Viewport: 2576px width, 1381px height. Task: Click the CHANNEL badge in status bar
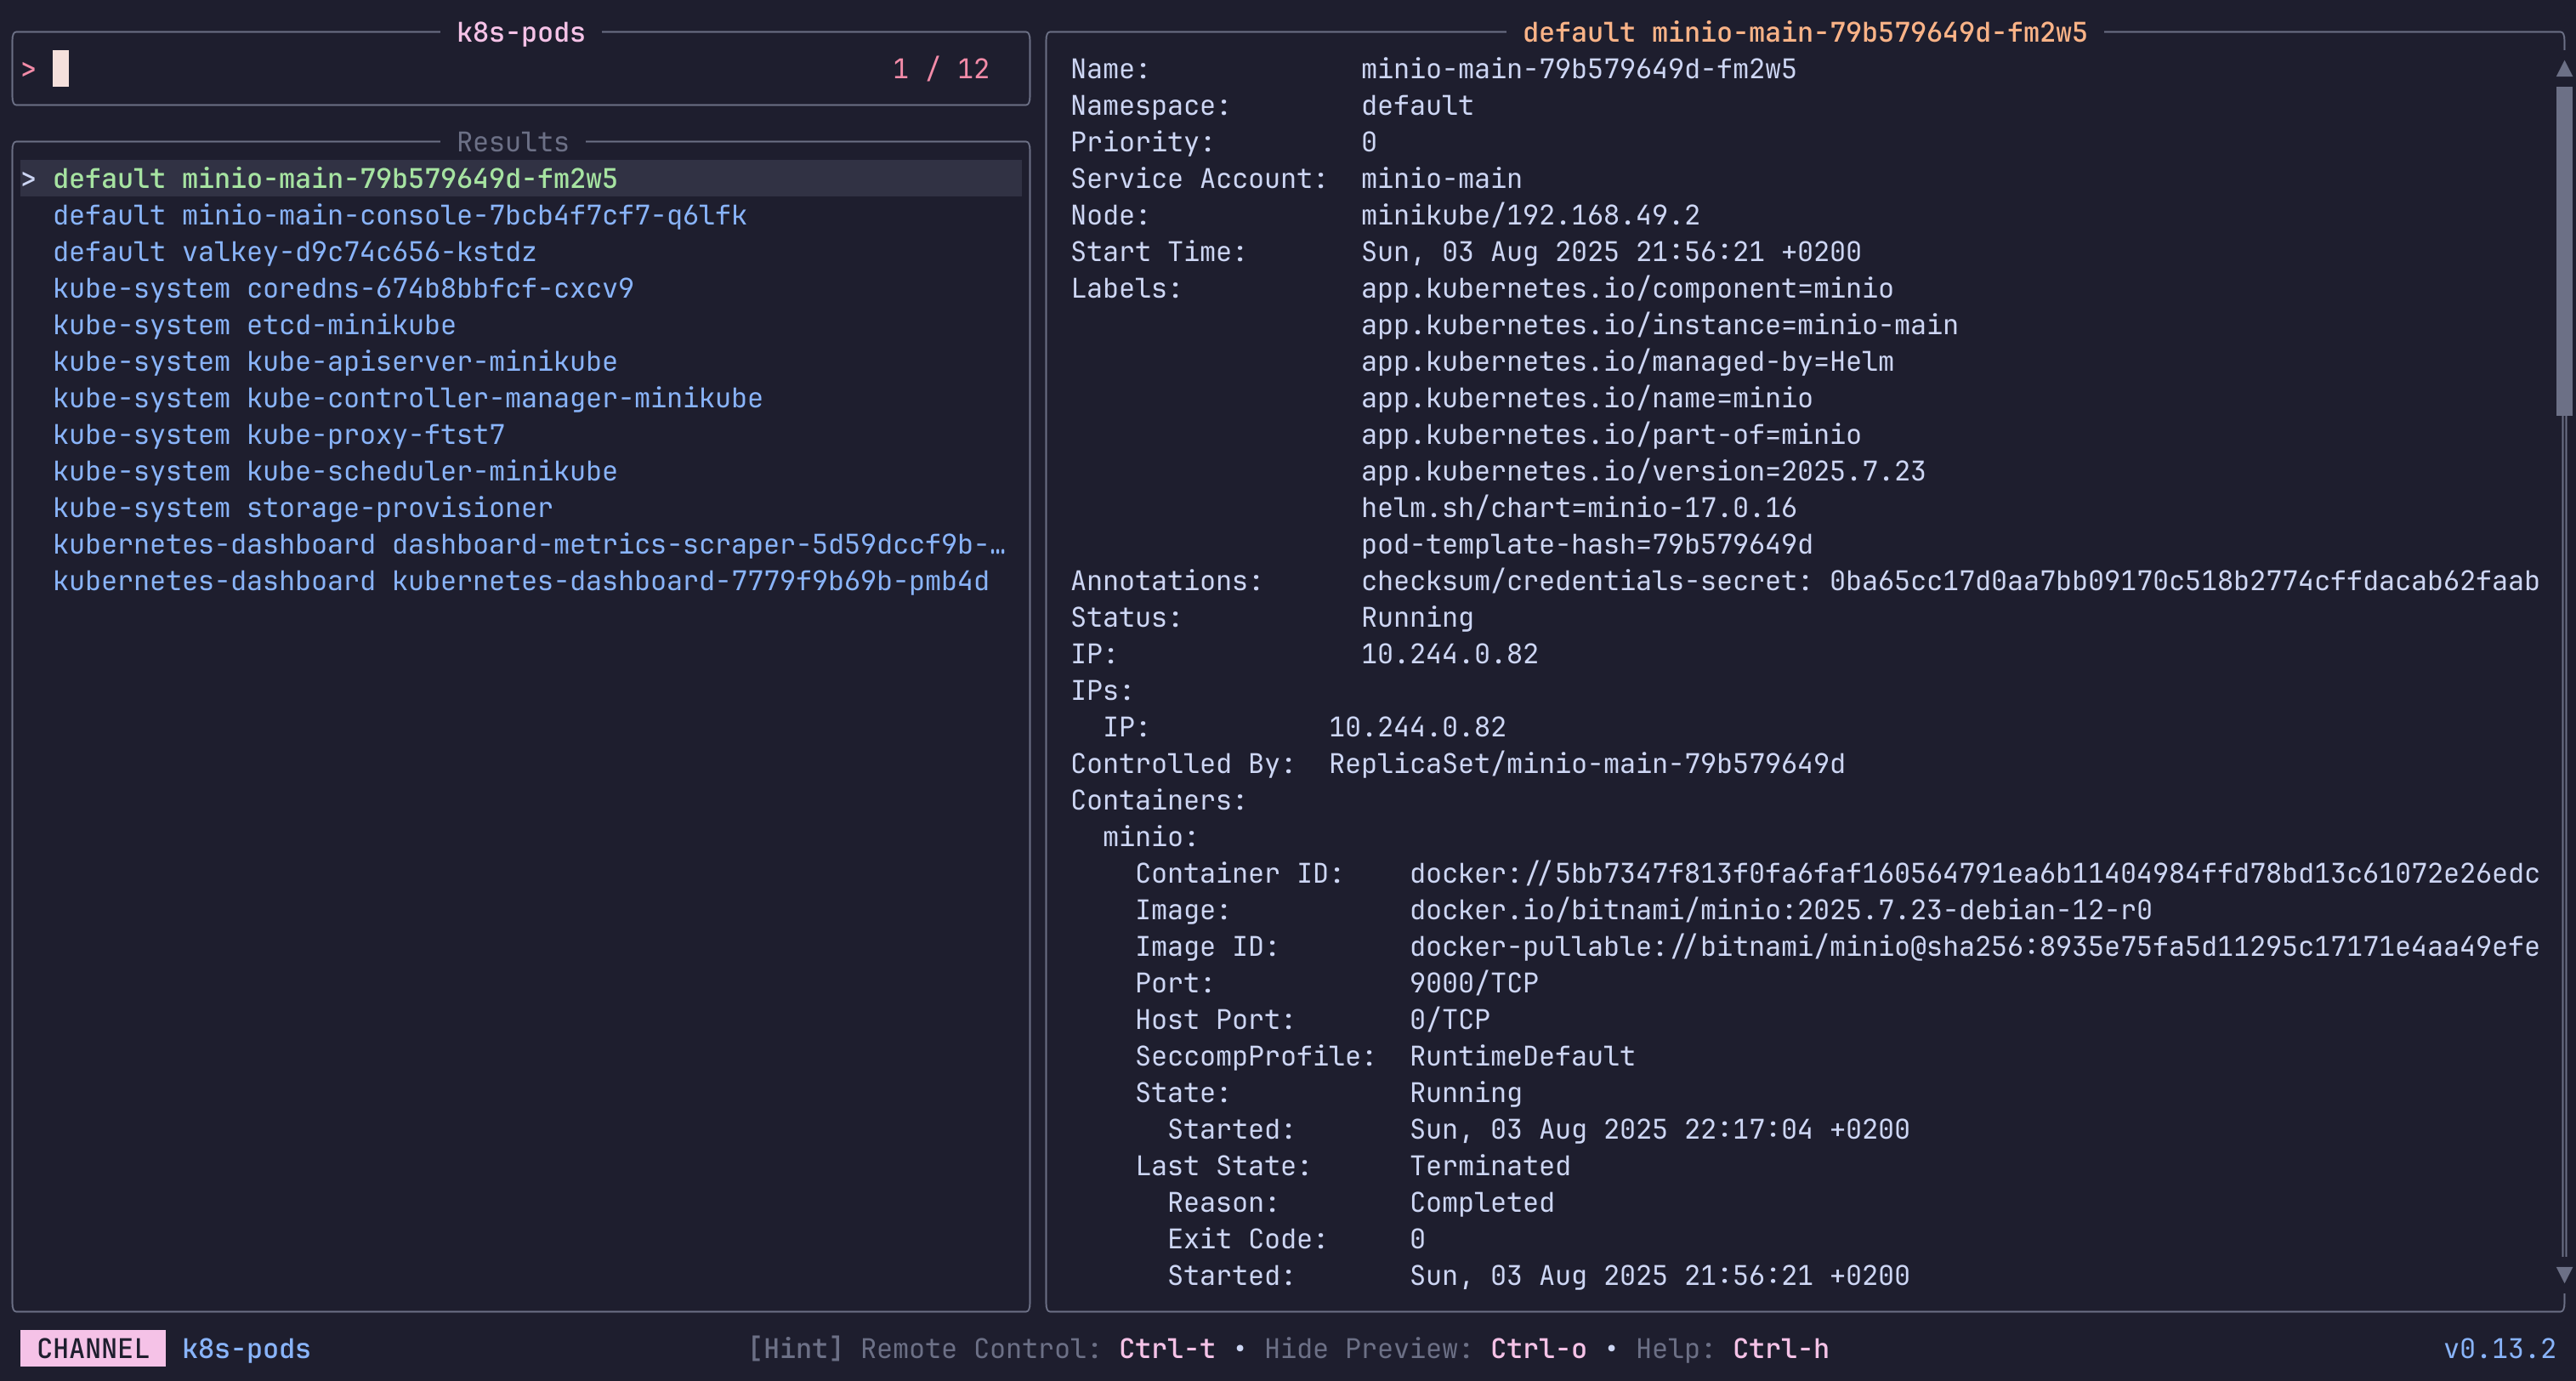click(93, 1349)
